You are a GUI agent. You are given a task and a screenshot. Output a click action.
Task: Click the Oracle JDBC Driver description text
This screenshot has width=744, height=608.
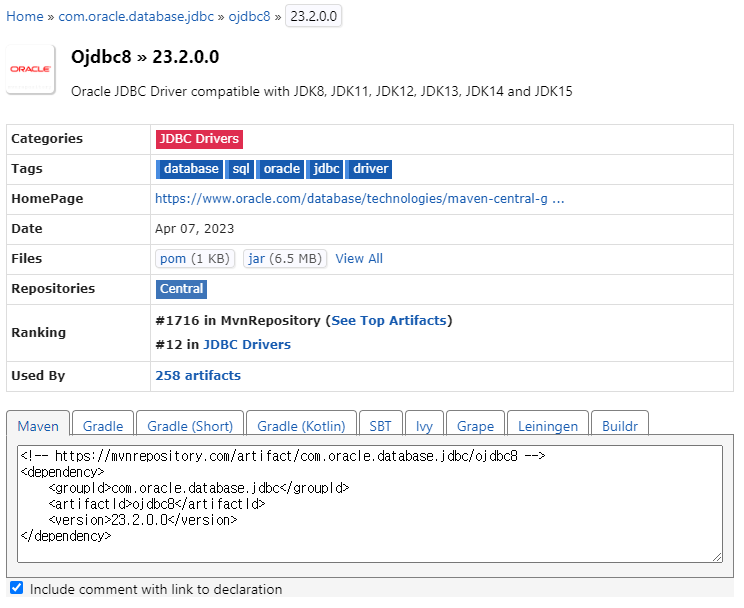pyautogui.click(x=322, y=91)
